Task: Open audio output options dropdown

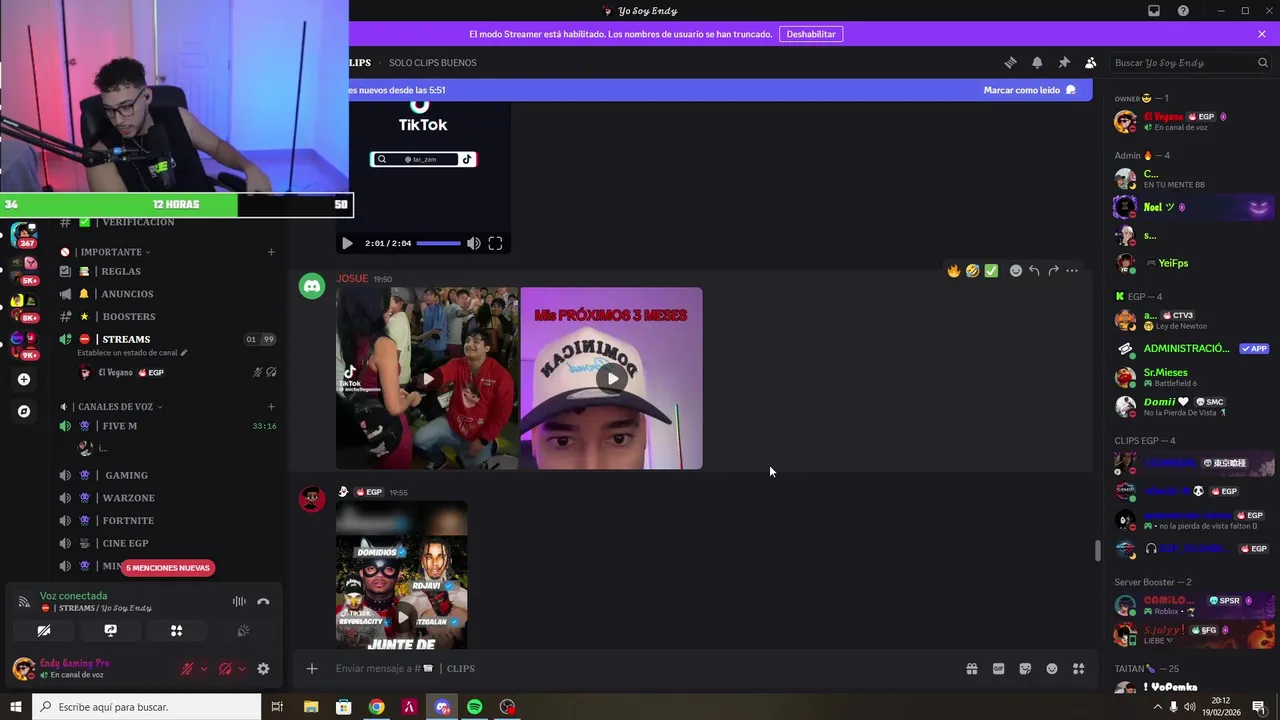Action: [x=242, y=669]
